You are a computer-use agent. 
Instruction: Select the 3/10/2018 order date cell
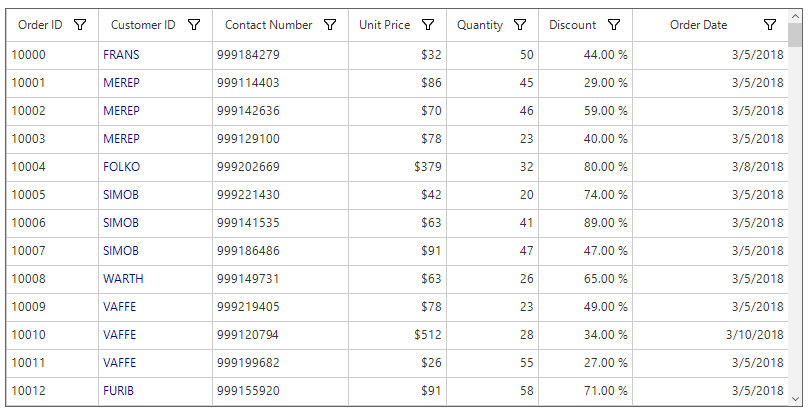pos(710,334)
